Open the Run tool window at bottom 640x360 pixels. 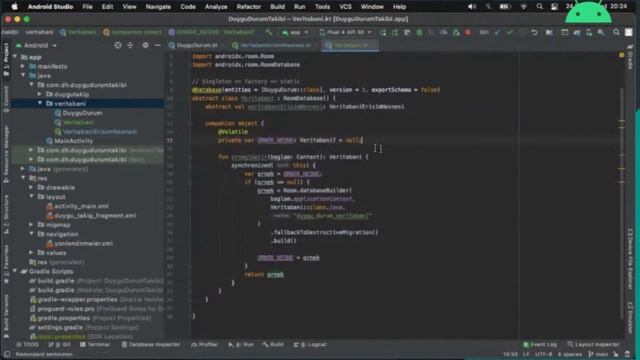(x=241, y=344)
